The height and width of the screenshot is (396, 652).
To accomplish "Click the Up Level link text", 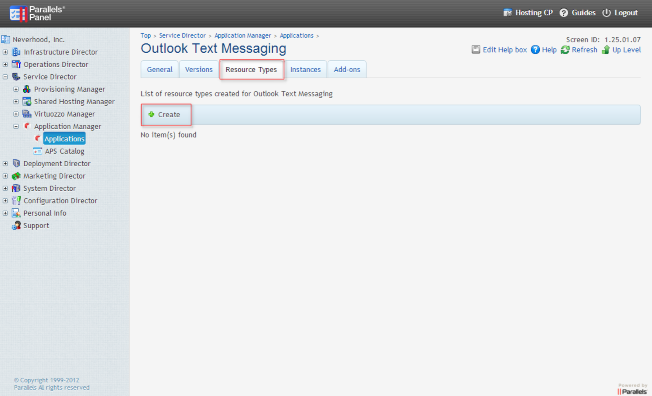I will coord(627,50).
